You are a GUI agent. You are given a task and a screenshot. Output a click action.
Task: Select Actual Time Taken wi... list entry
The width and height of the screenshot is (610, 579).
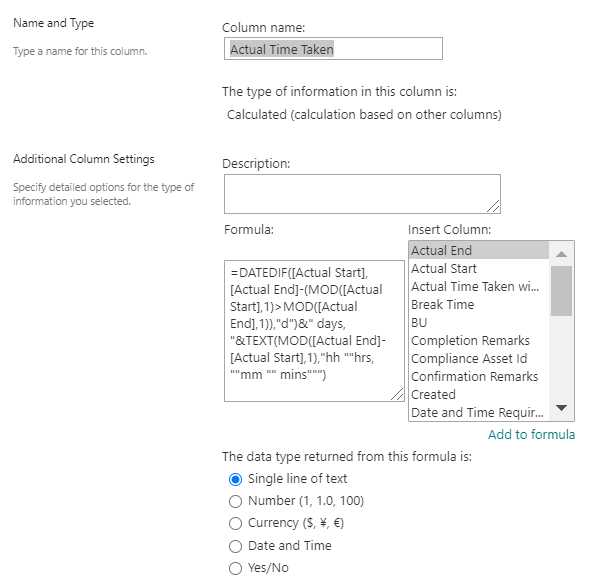click(x=479, y=286)
